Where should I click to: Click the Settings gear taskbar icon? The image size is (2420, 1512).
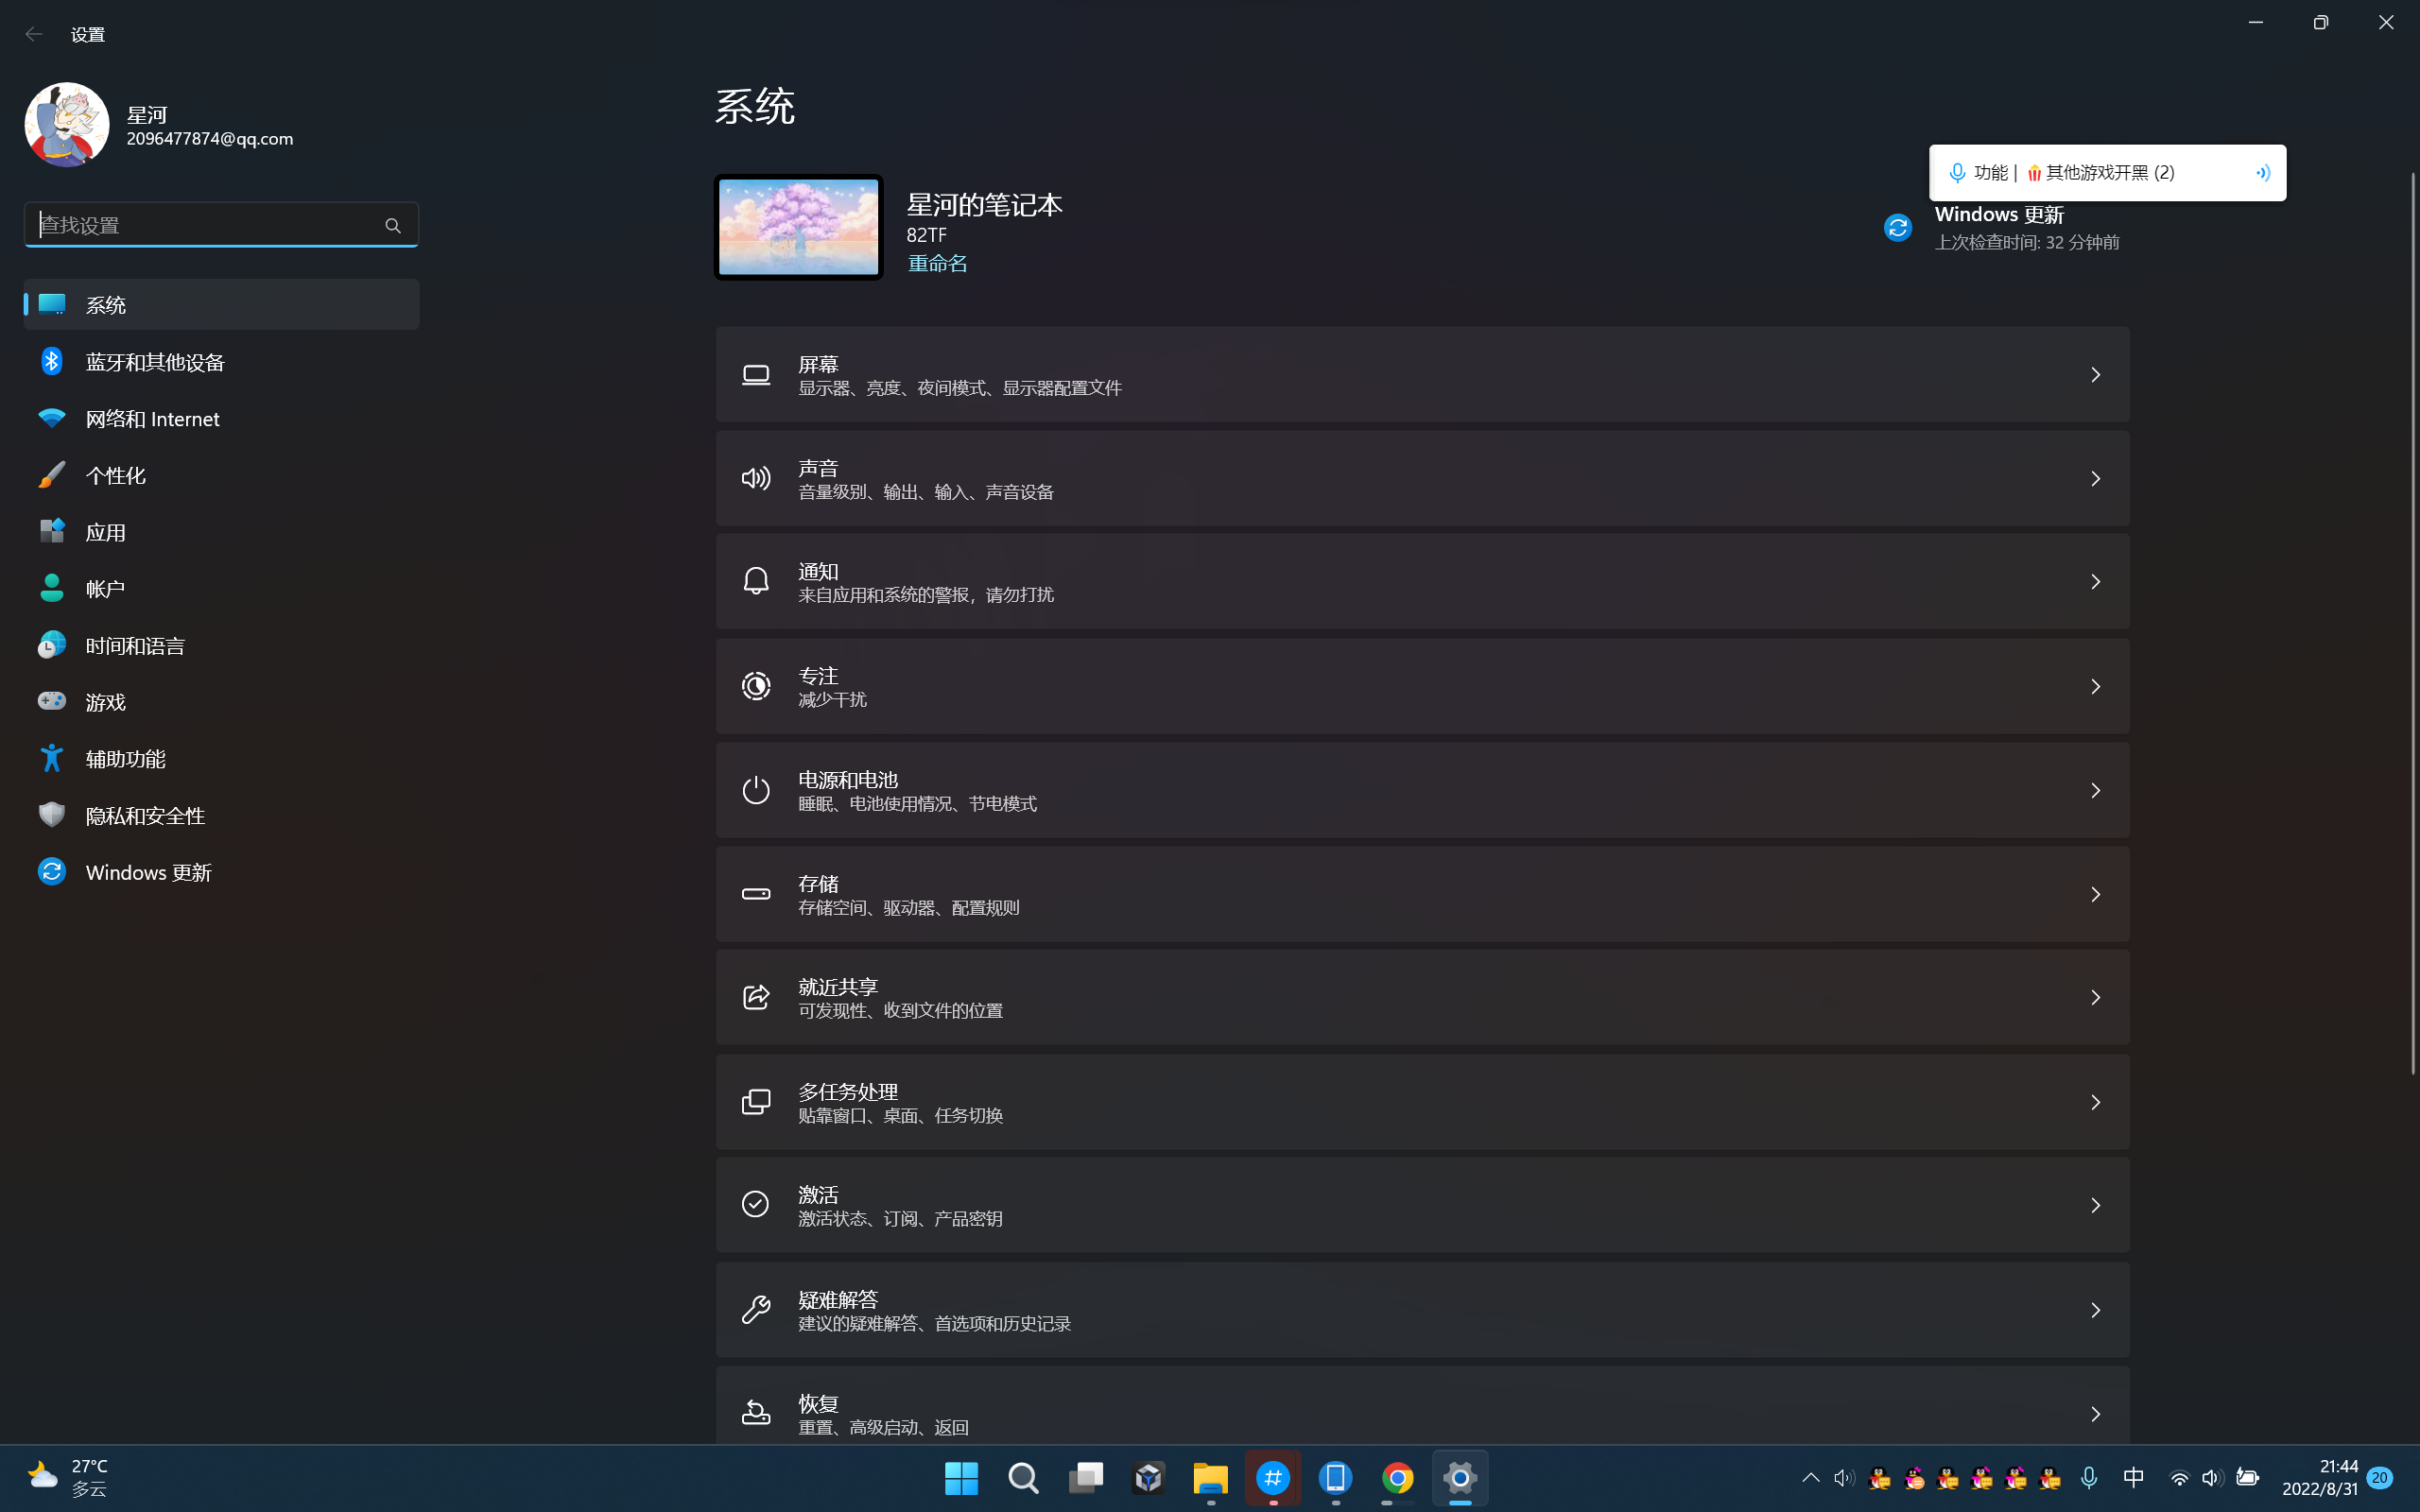(x=1460, y=1477)
